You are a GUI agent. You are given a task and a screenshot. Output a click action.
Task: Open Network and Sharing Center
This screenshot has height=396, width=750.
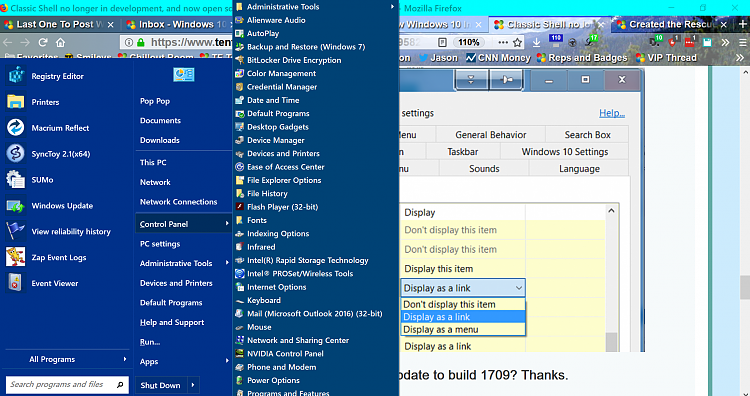tap(298, 341)
